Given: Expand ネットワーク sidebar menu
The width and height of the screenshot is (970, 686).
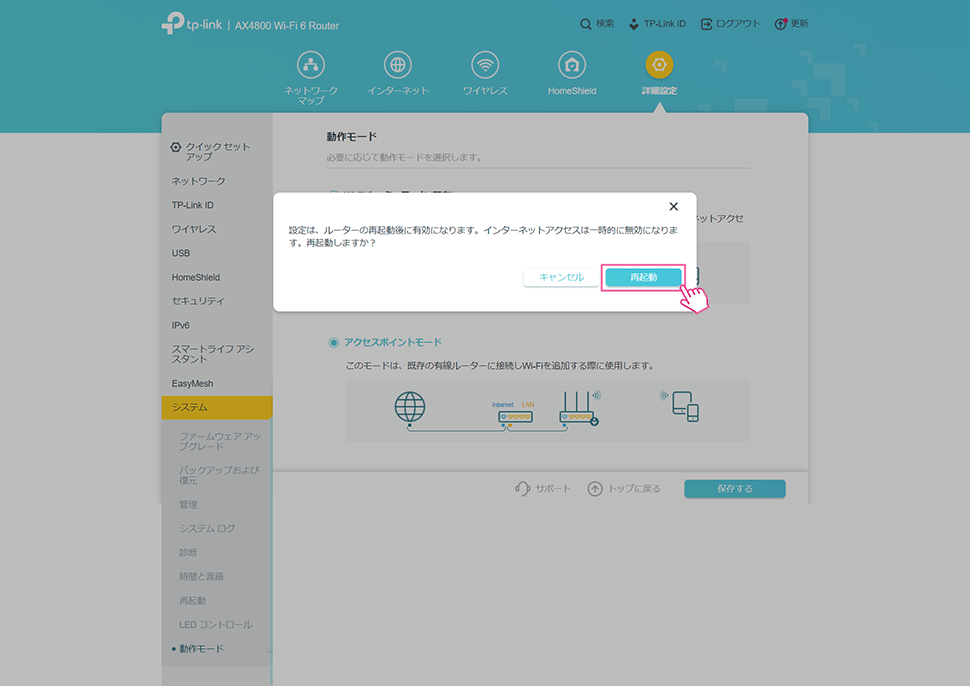Looking at the screenshot, I should click(x=198, y=181).
